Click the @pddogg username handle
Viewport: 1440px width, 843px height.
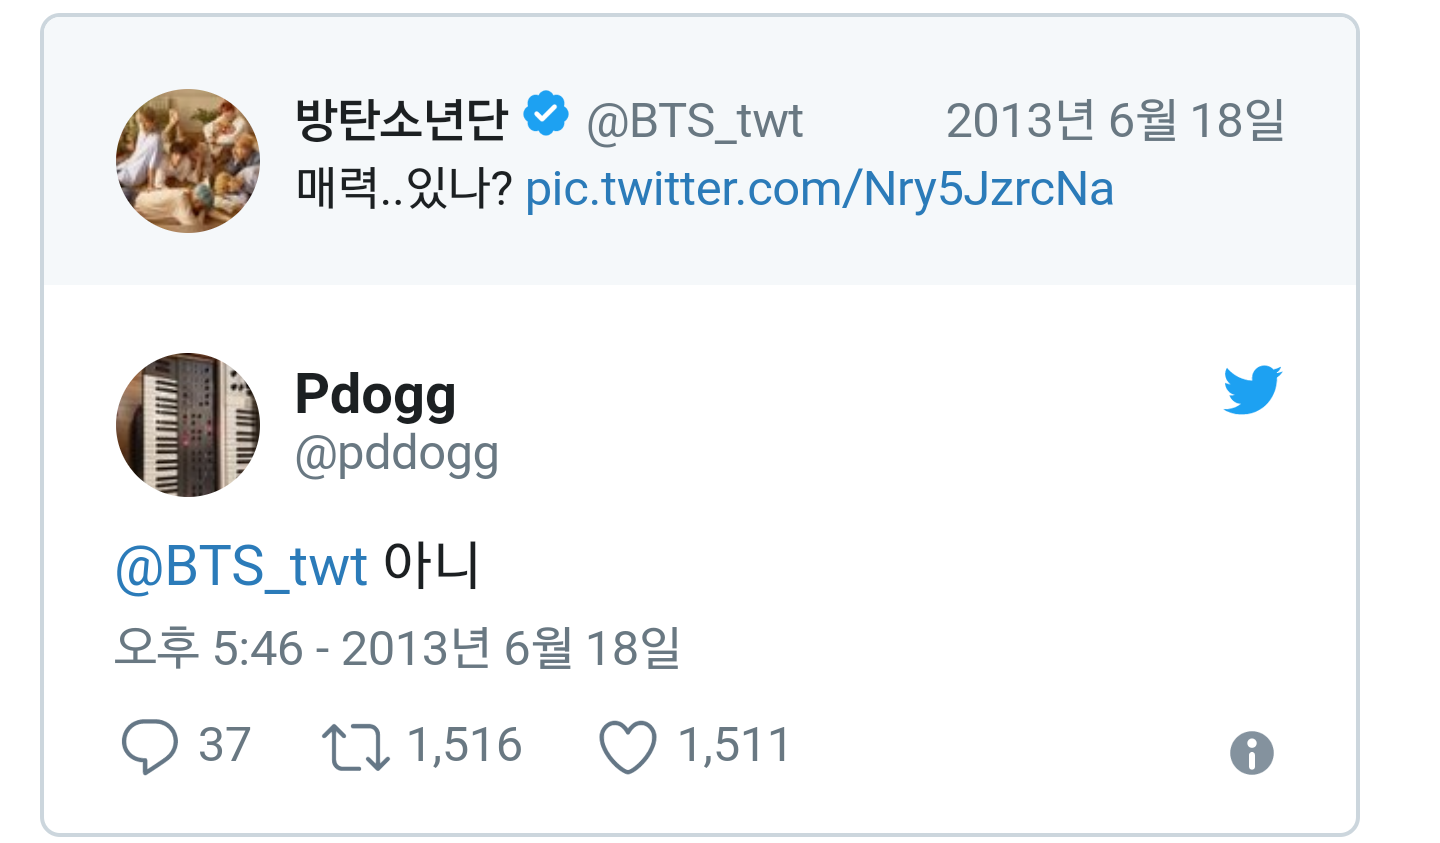click(396, 455)
